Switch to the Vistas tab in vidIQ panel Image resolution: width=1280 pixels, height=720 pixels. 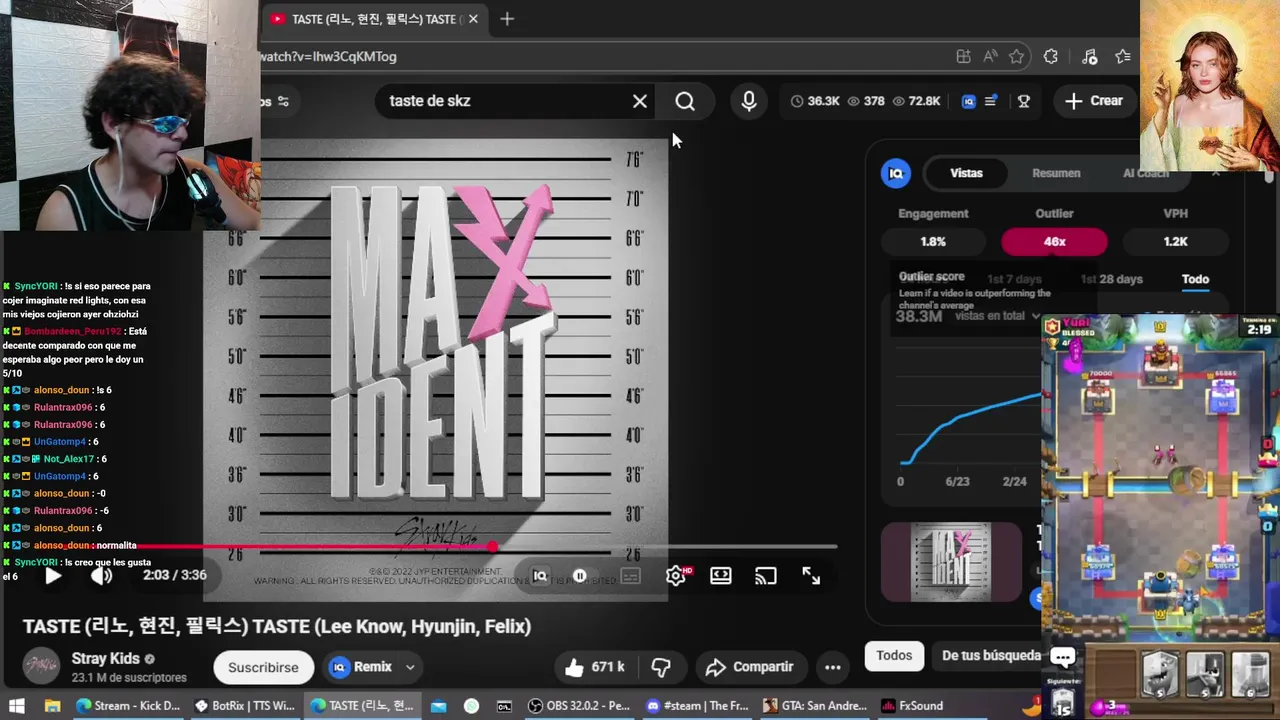click(966, 173)
